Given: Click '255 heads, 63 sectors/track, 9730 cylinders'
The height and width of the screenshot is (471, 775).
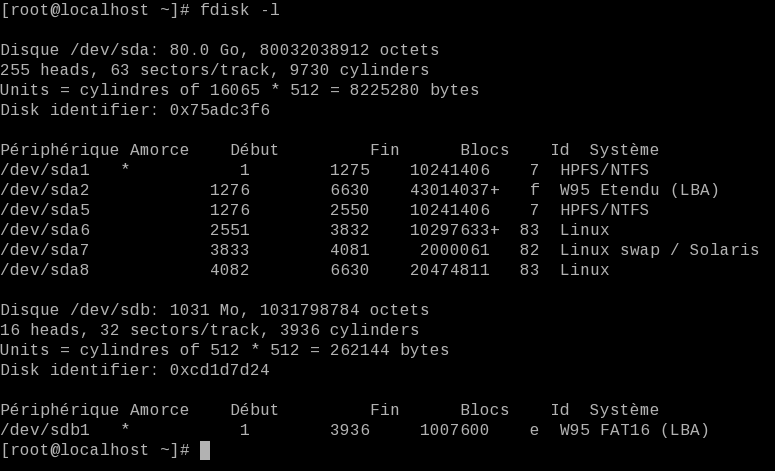Looking at the screenshot, I should pyautogui.click(x=215, y=70).
